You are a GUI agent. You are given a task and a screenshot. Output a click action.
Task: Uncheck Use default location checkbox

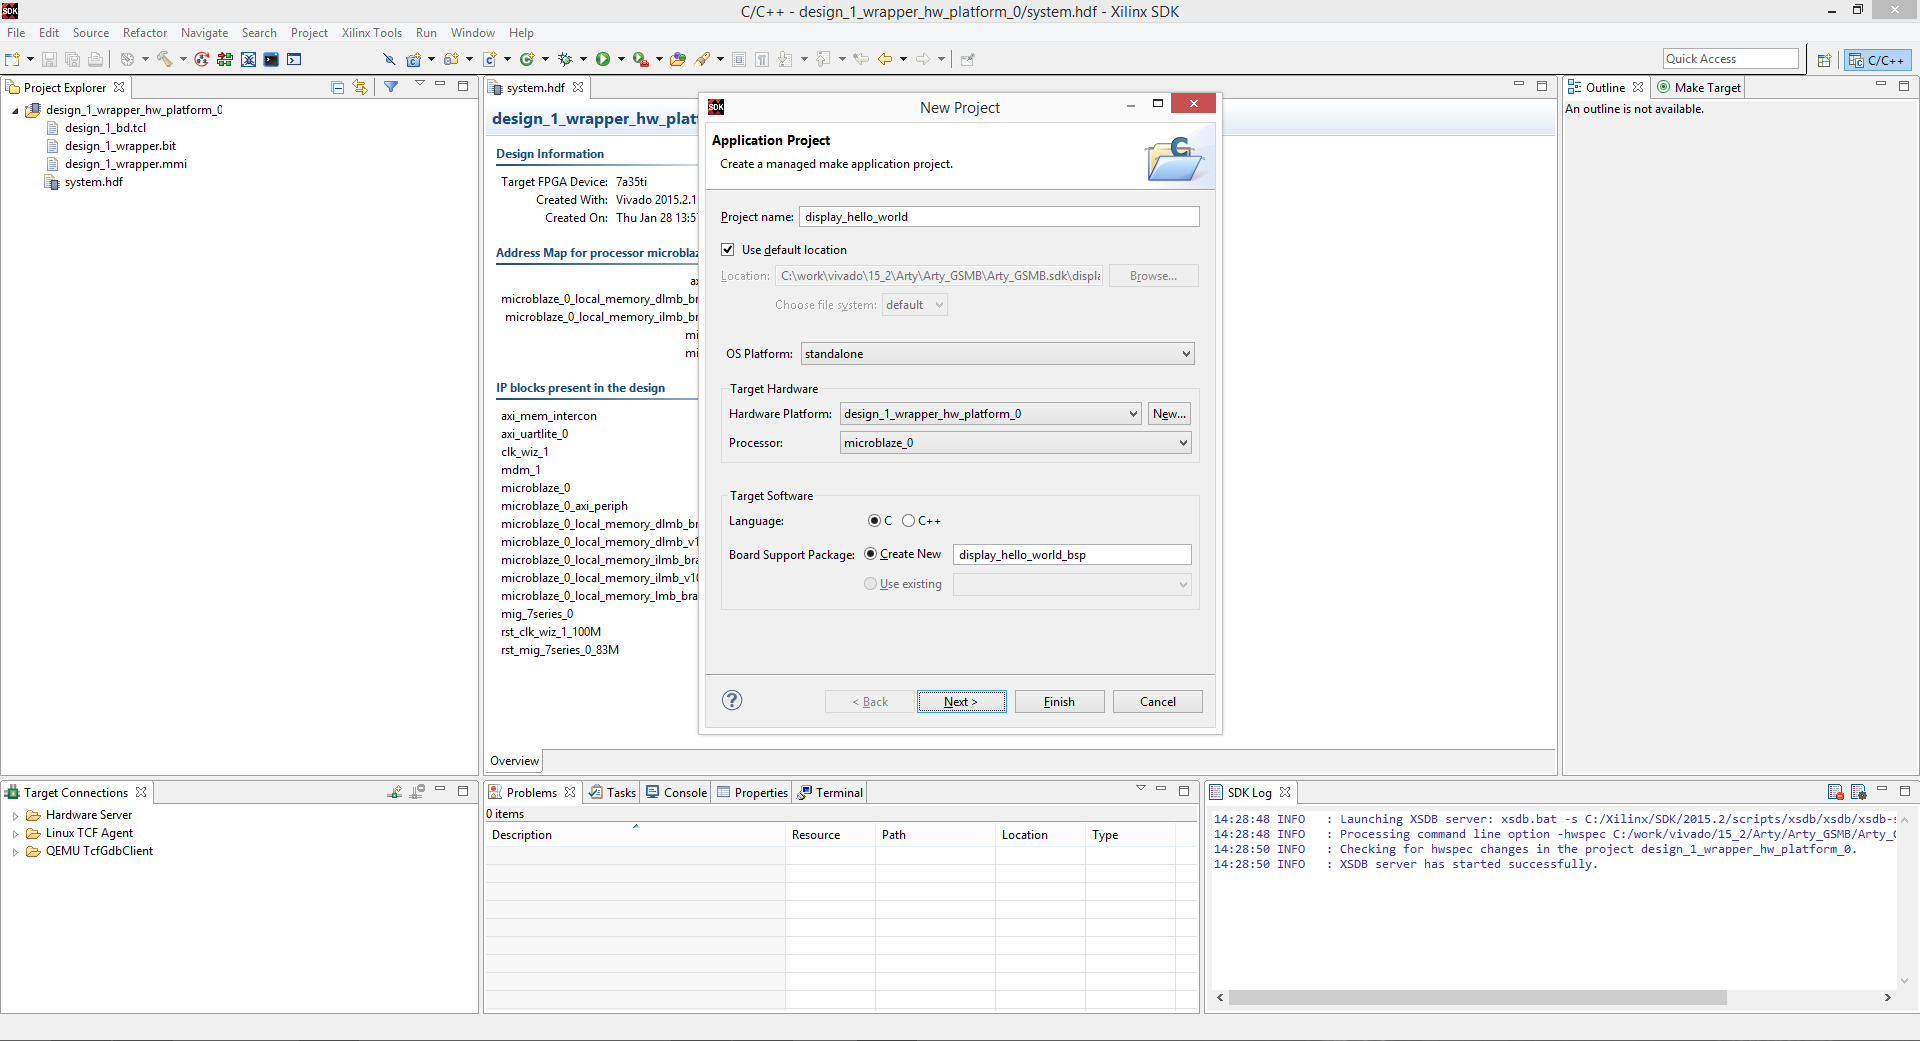(728, 250)
